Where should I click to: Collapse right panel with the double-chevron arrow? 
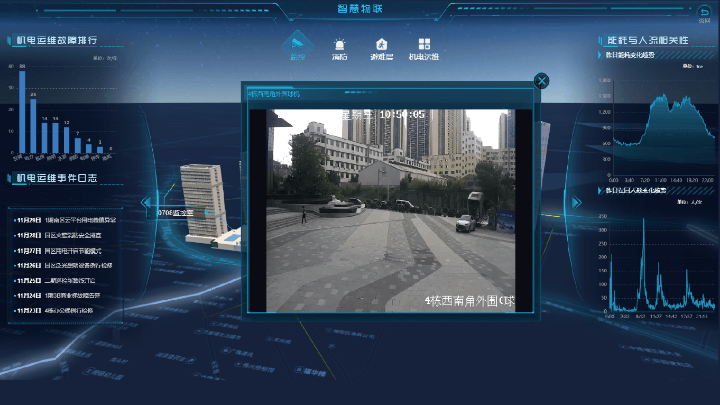(575, 202)
